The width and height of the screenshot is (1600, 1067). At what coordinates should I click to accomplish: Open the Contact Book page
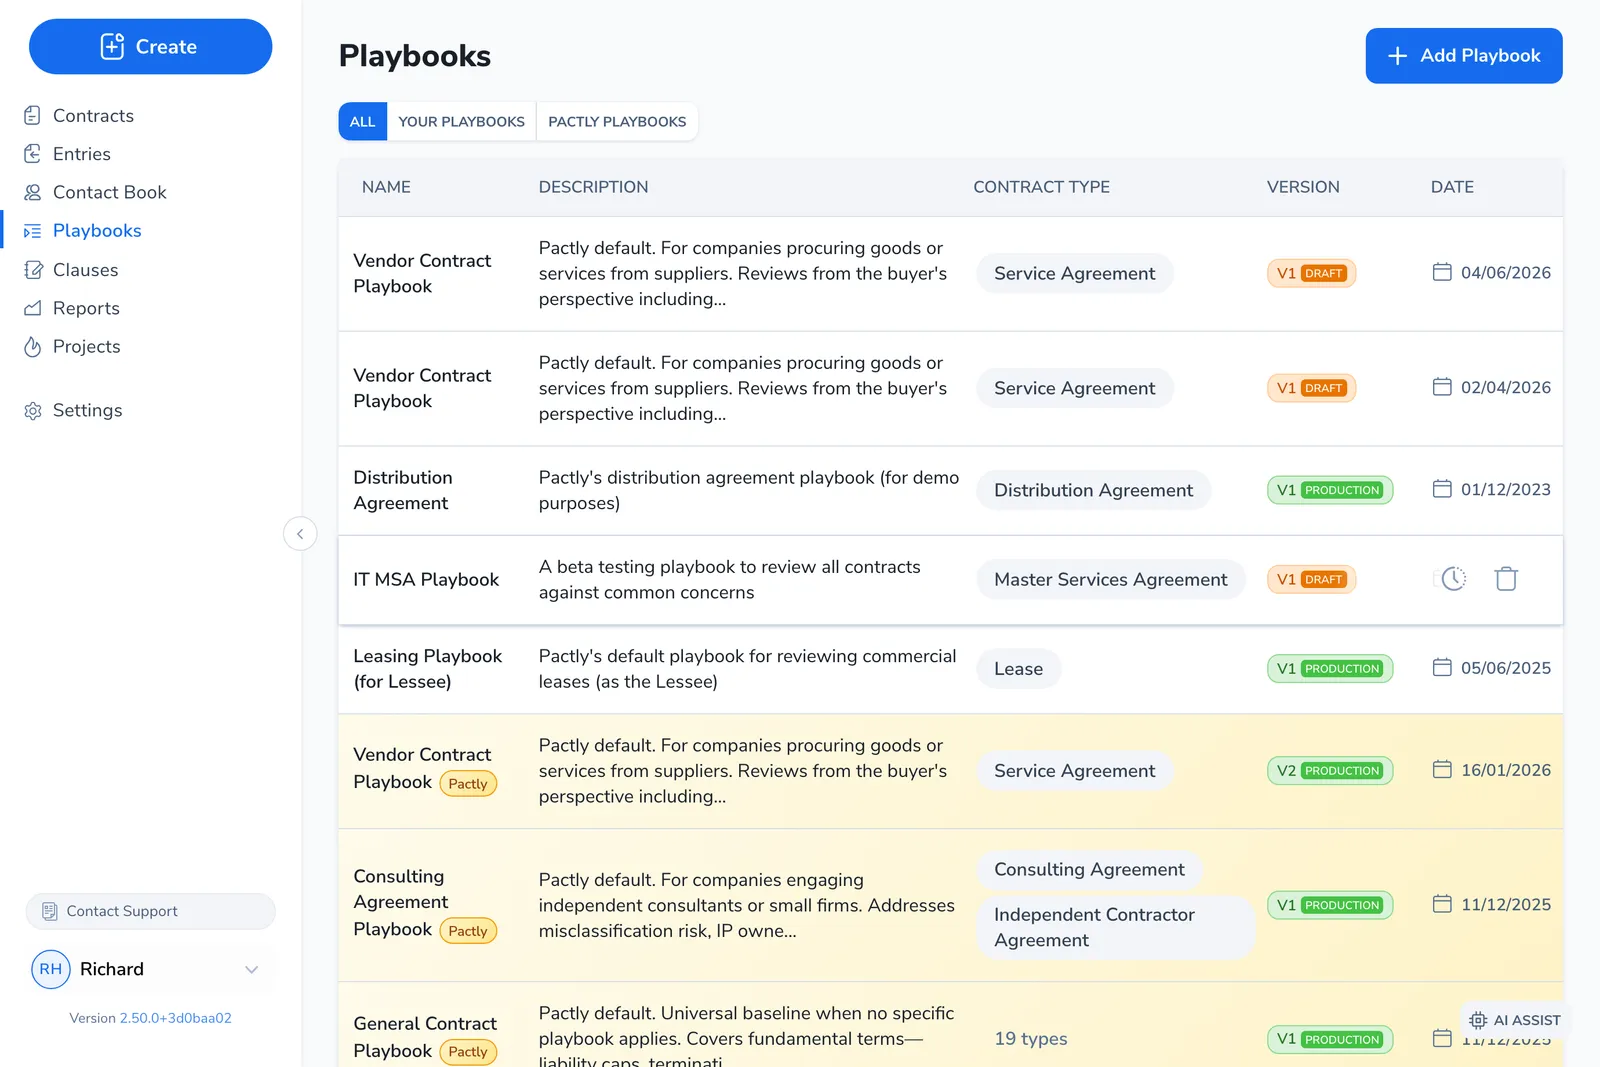click(x=109, y=192)
